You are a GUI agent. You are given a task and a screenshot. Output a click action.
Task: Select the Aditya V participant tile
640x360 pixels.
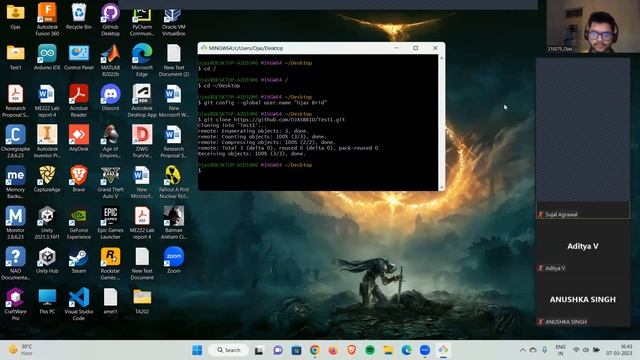(x=583, y=247)
